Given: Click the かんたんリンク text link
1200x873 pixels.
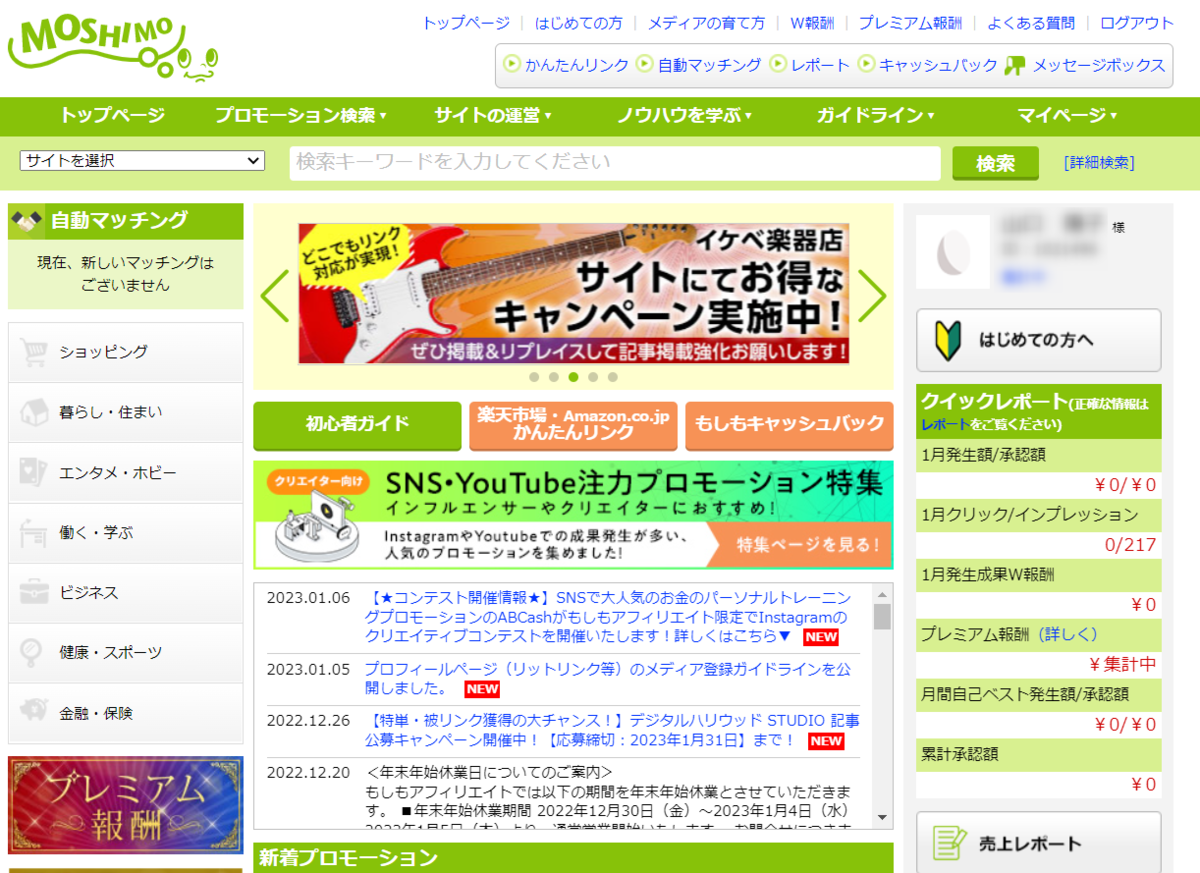Looking at the screenshot, I should (577, 65).
